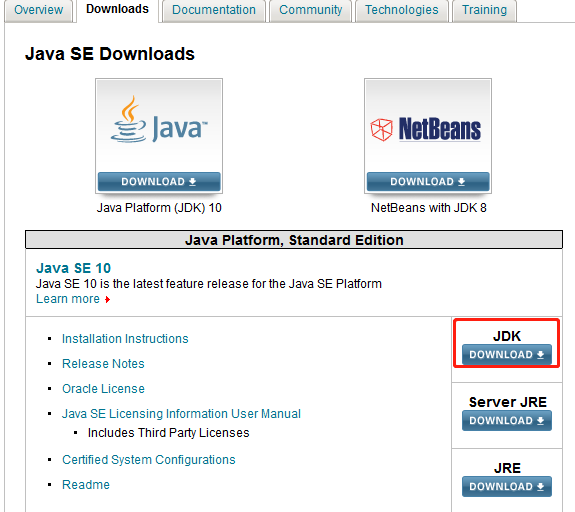Open Certified System Configurations link
575x512 pixels.
pyautogui.click(x=149, y=460)
